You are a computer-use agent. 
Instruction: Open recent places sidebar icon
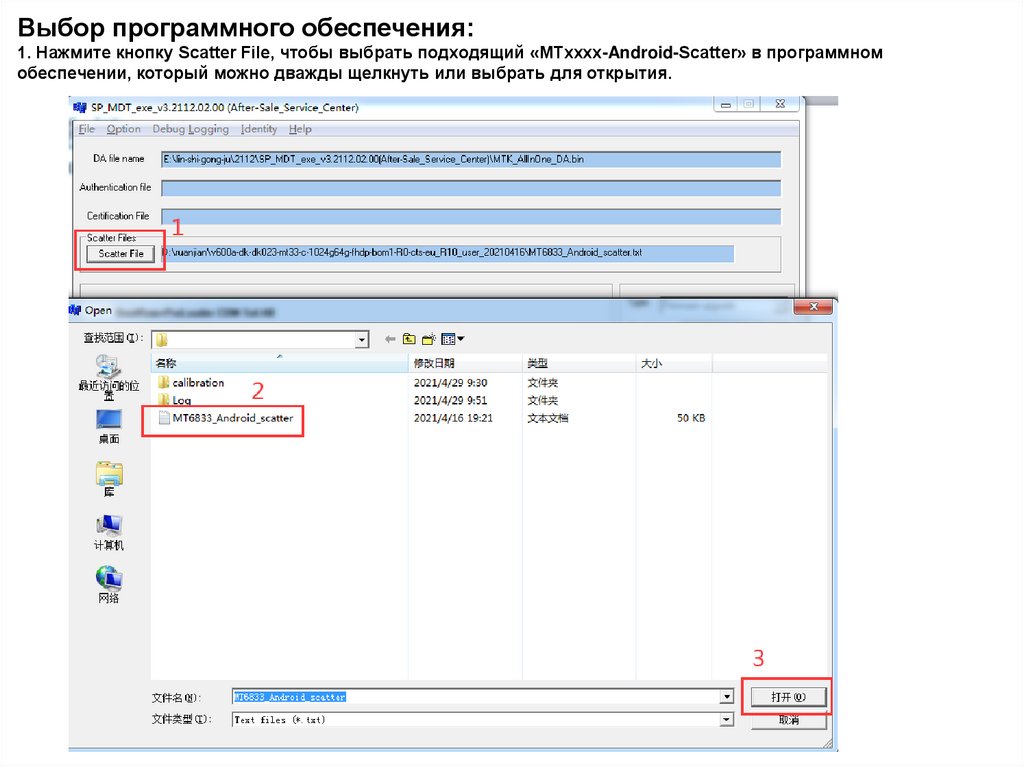click(108, 376)
